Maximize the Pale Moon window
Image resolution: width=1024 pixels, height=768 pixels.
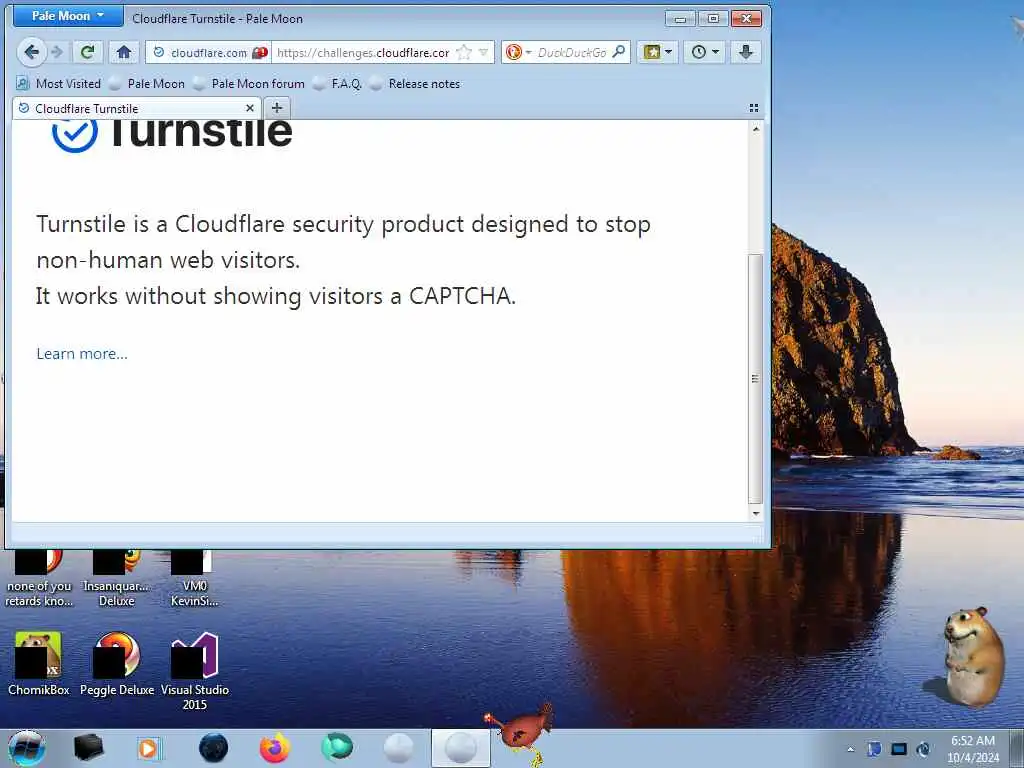coord(713,18)
